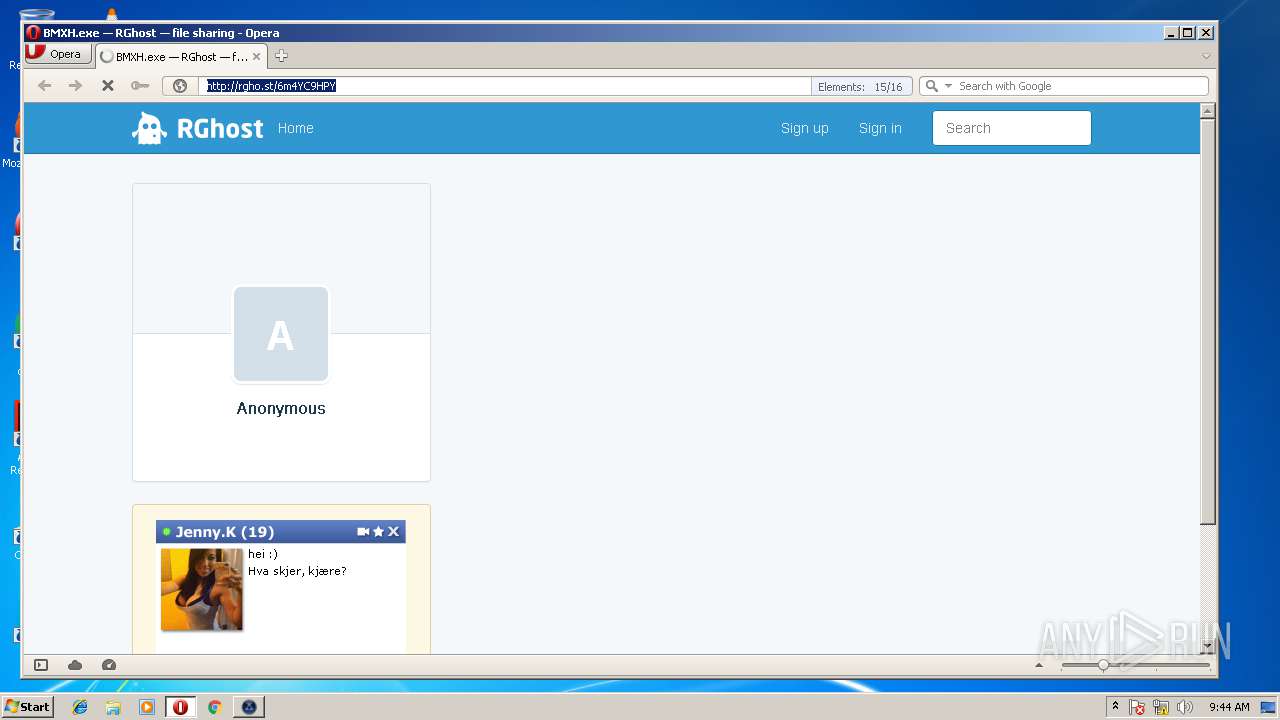Open the Home link

(x=296, y=128)
